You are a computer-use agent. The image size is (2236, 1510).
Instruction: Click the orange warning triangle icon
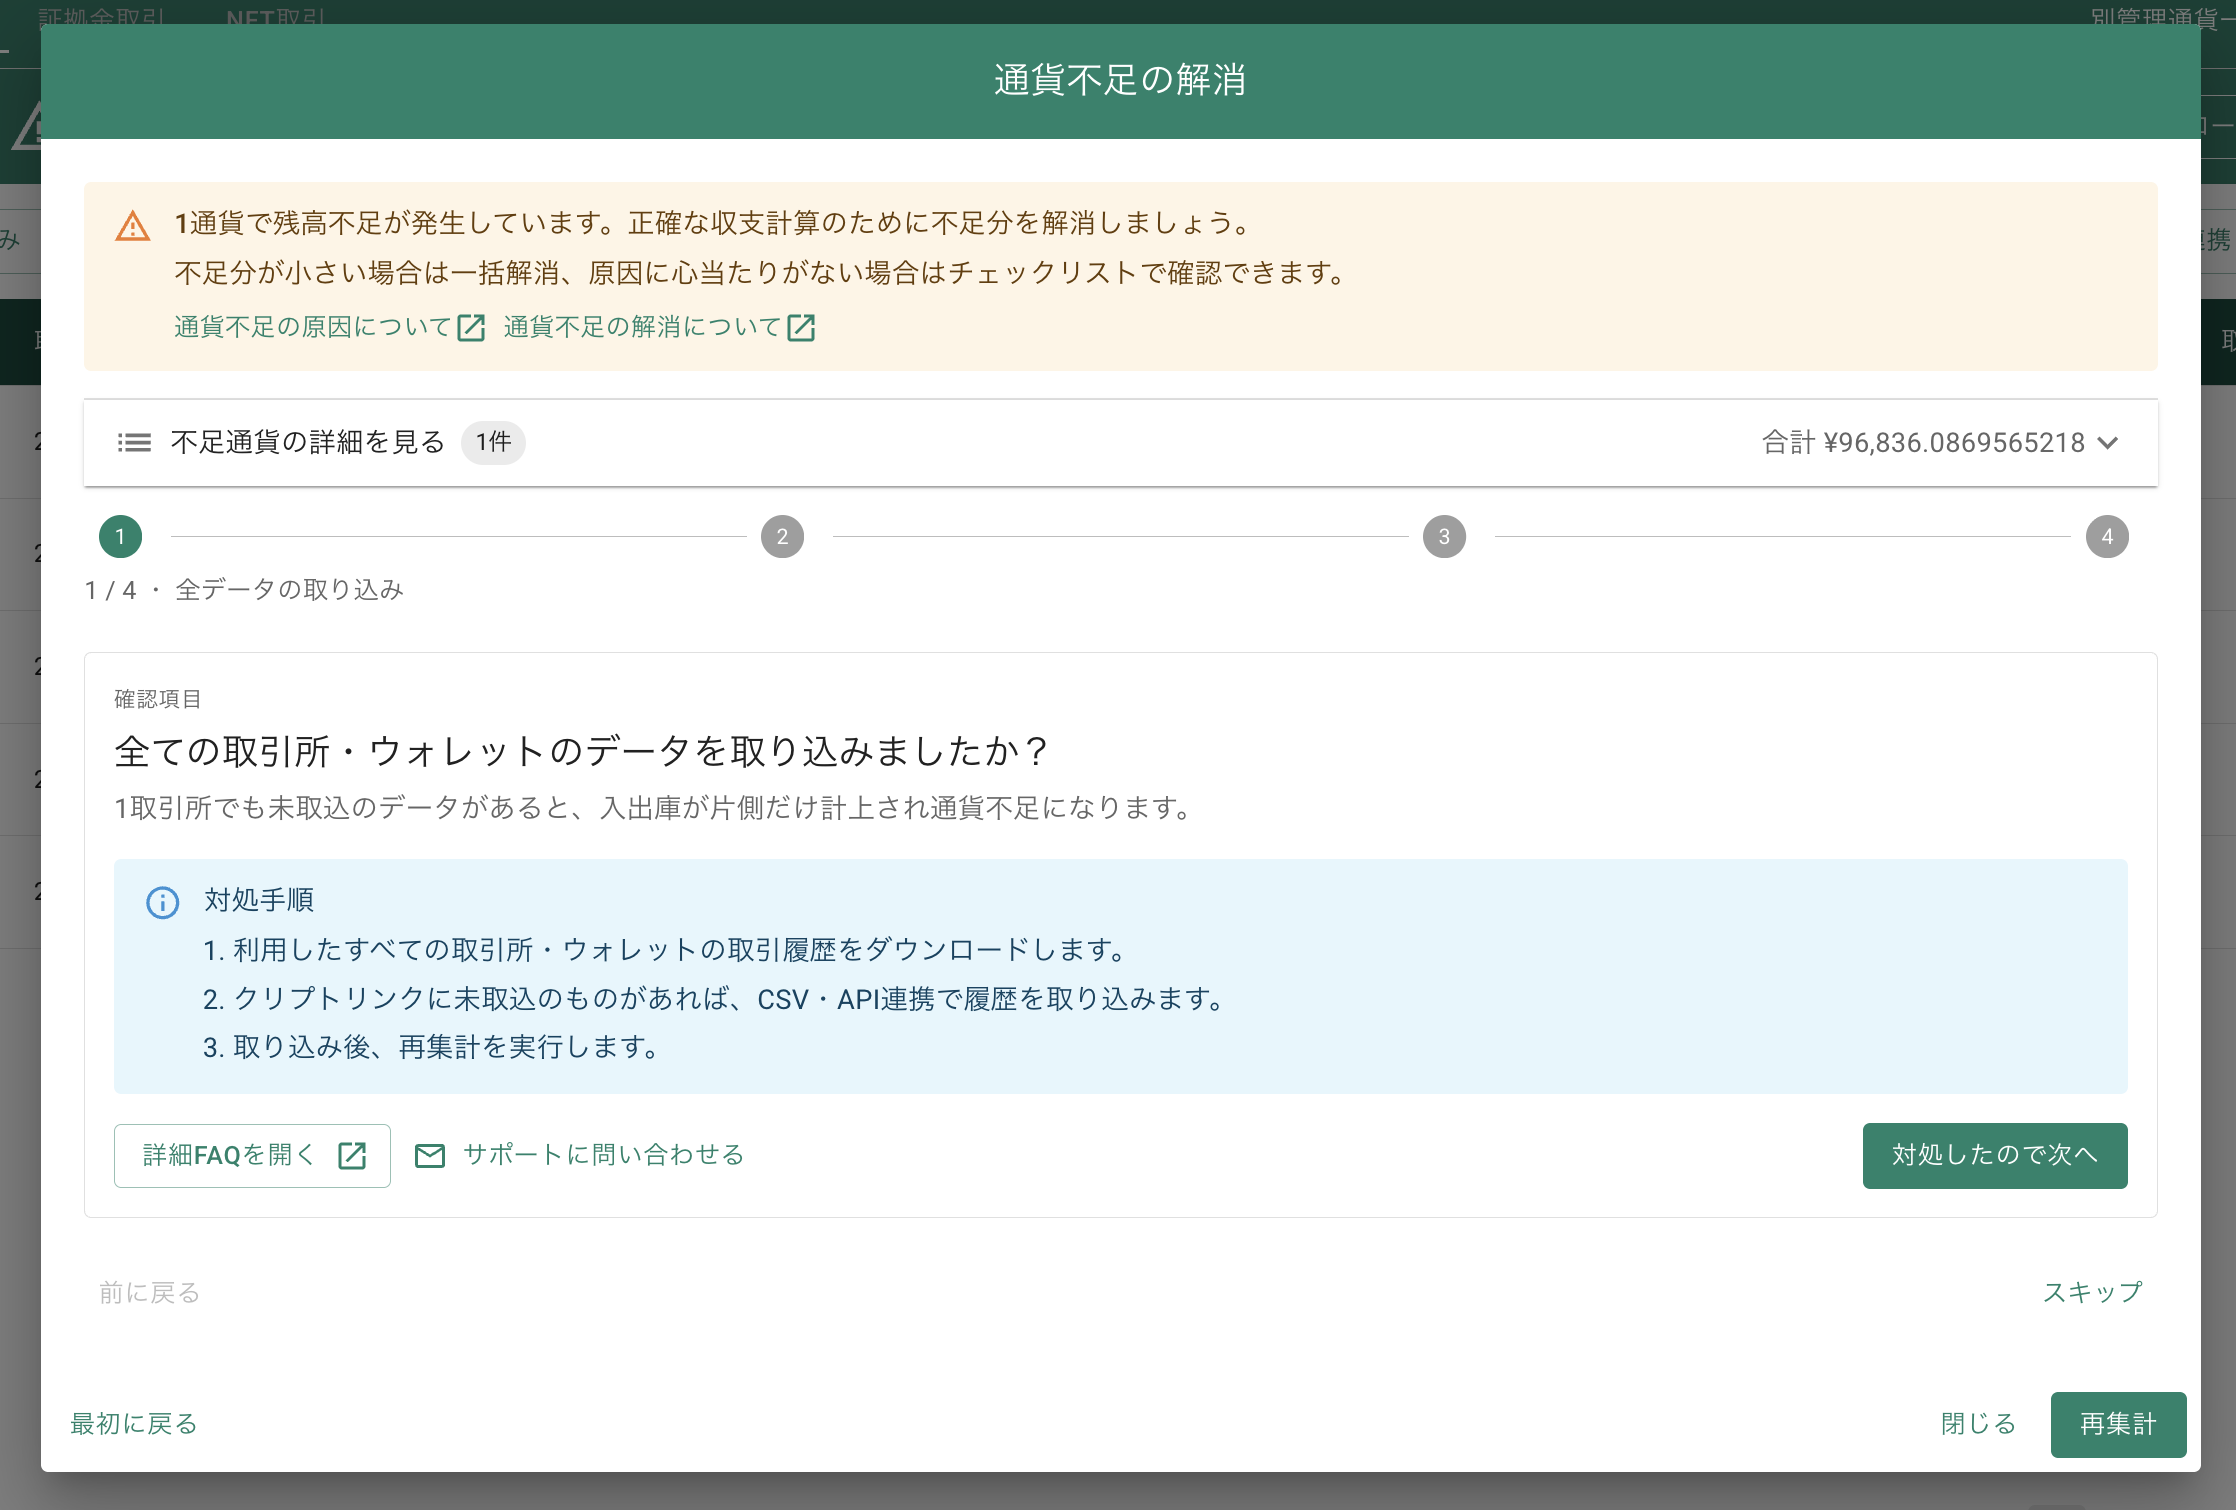point(133,226)
